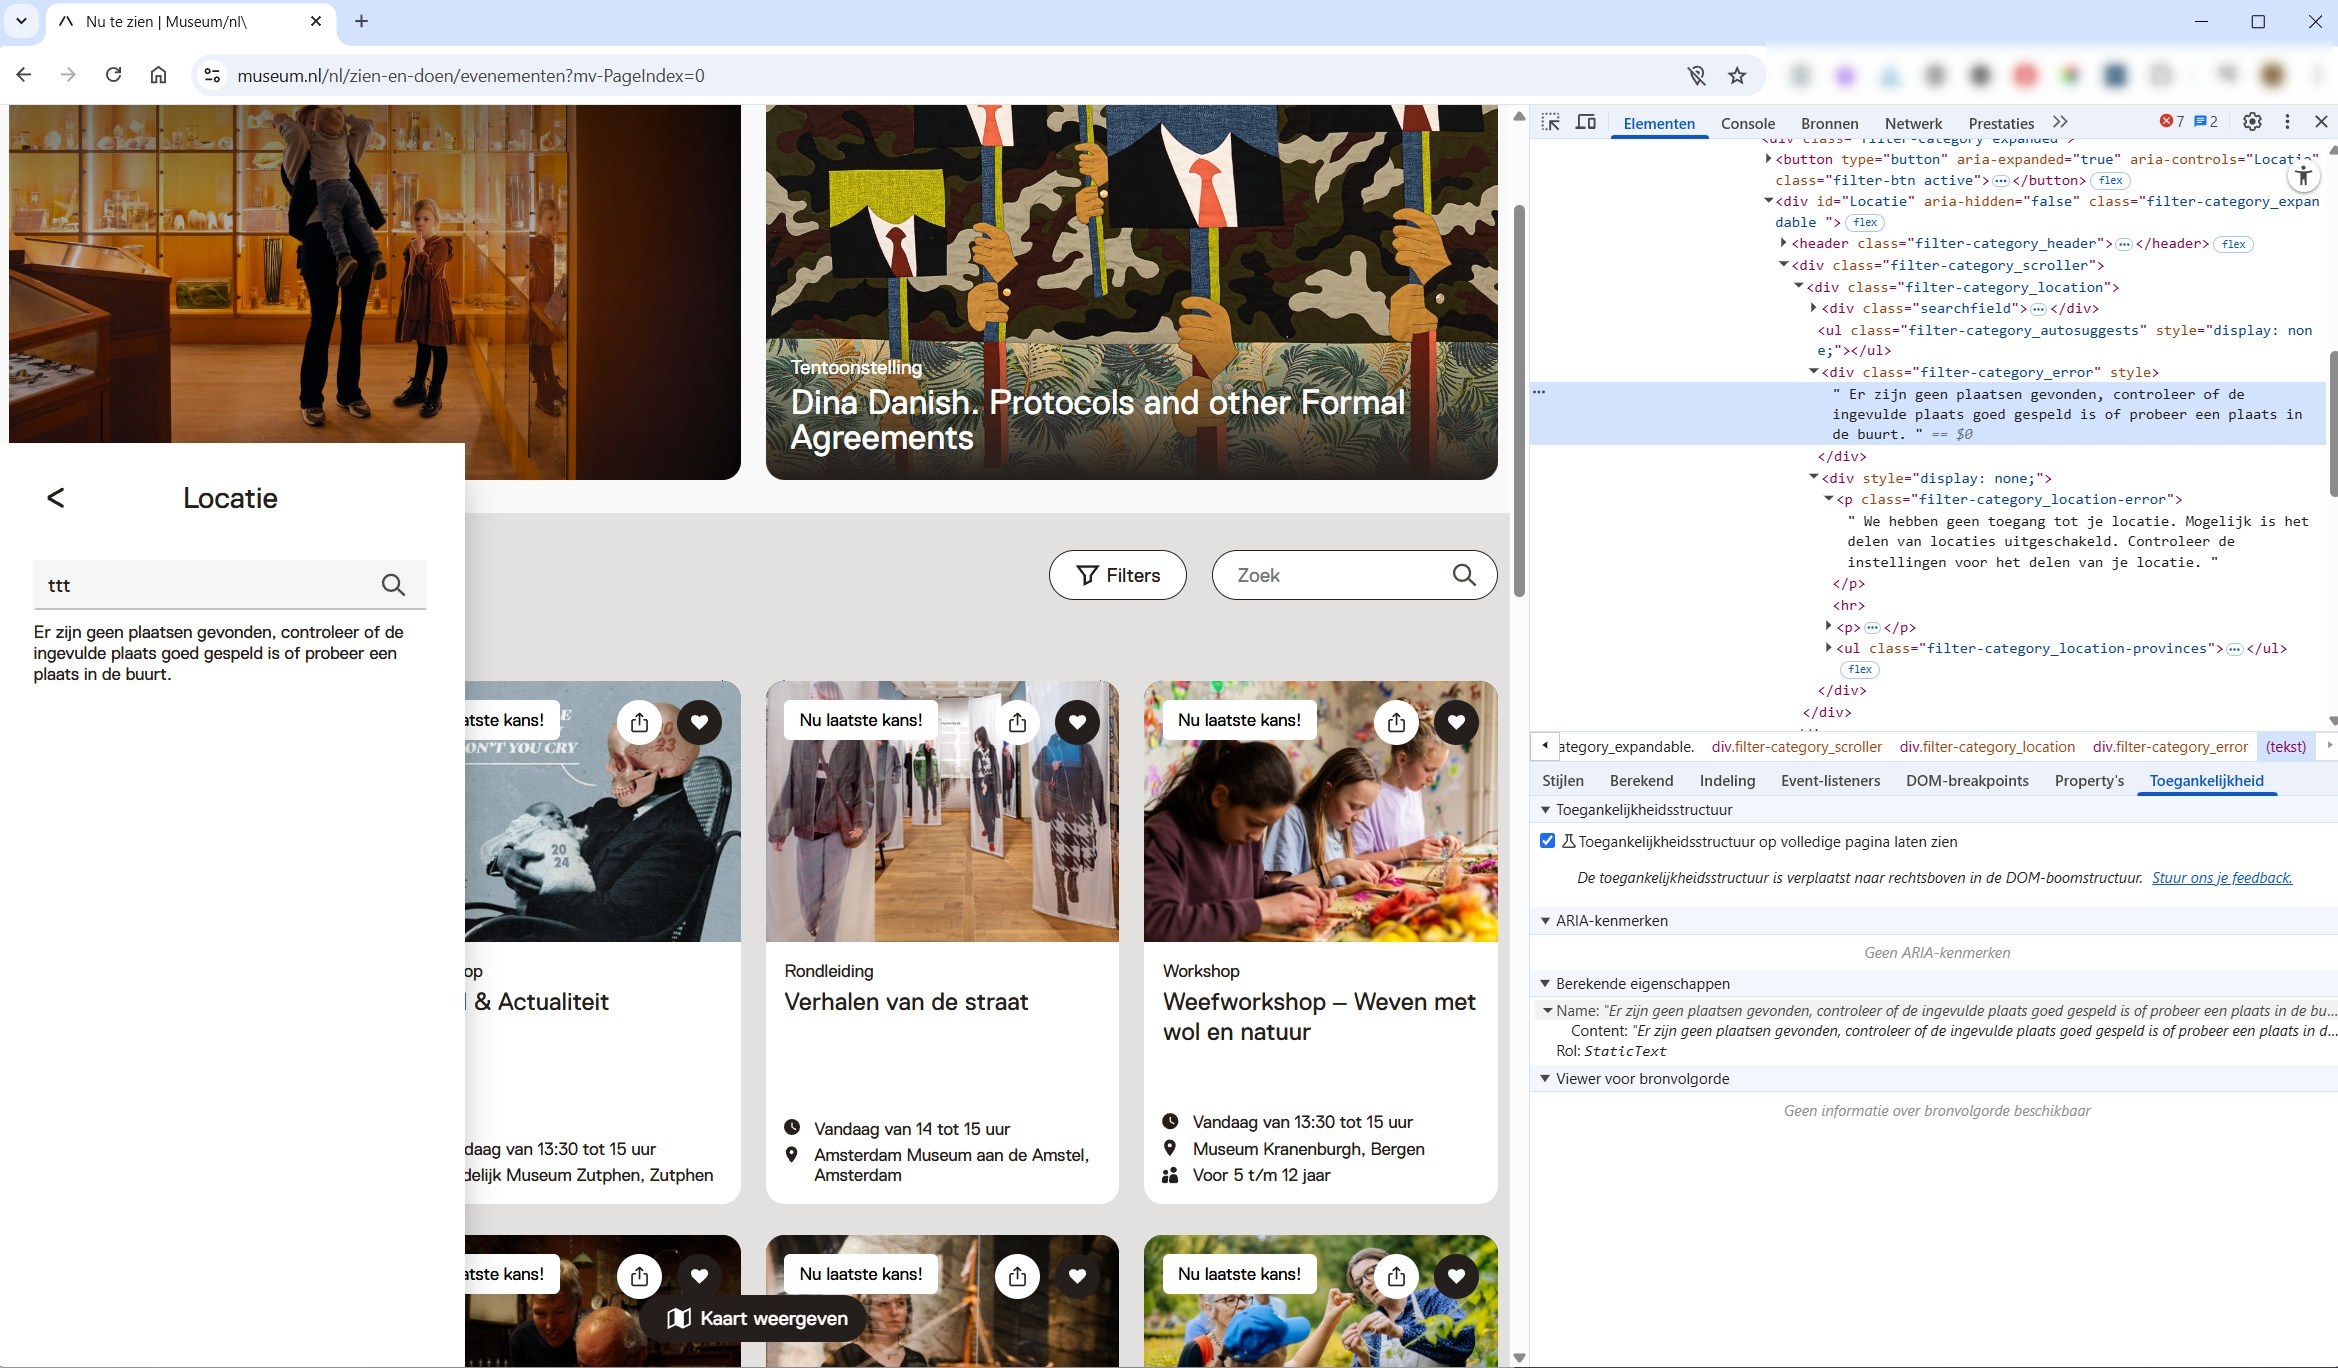This screenshot has height=1368, width=2338.
Task: Share the bottom-right garden event card
Action: click(1396, 1276)
